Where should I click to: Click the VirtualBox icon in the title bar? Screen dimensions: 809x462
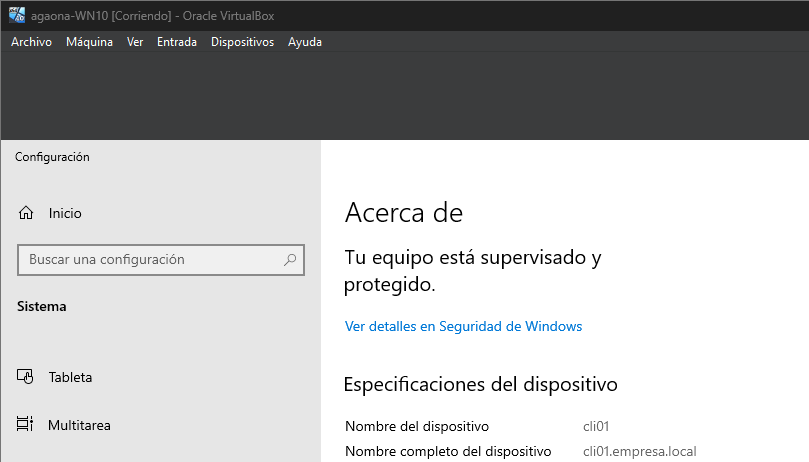[17, 14]
